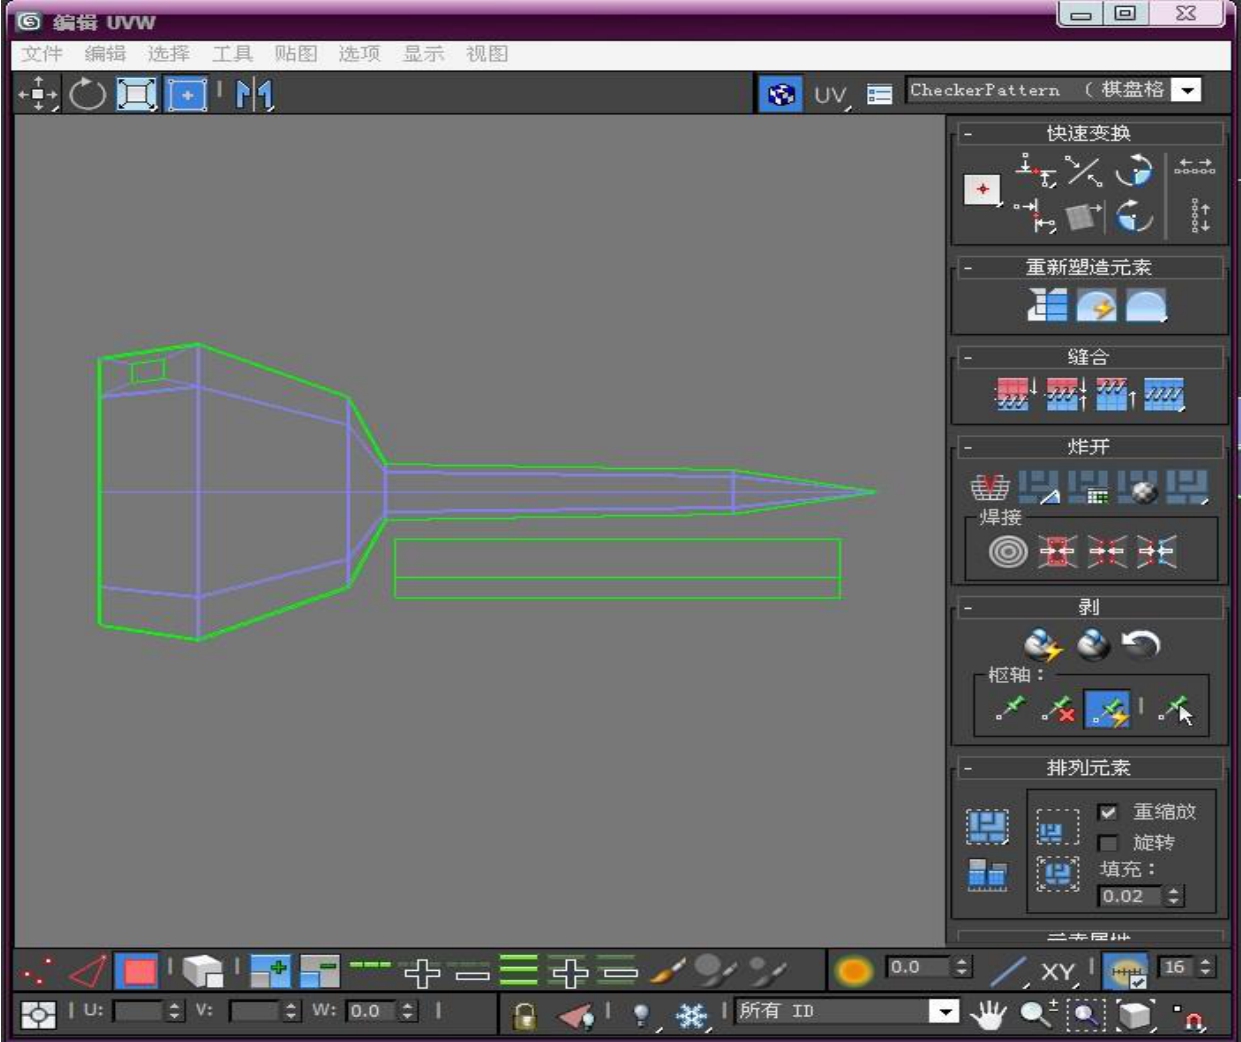Screen dimensions: 1241x1042
Task: Click the rotate +90 degrees icon
Action: pos(1134,171)
